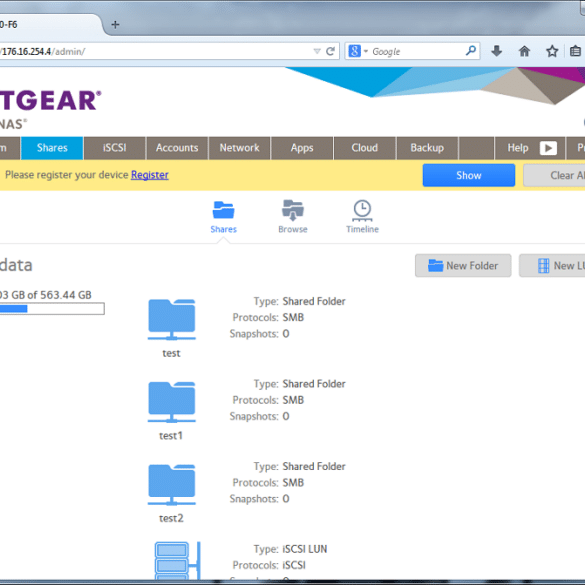Click the blue Show button
The image size is (585, 585).
pyautogui.click(x=469, y=175)
